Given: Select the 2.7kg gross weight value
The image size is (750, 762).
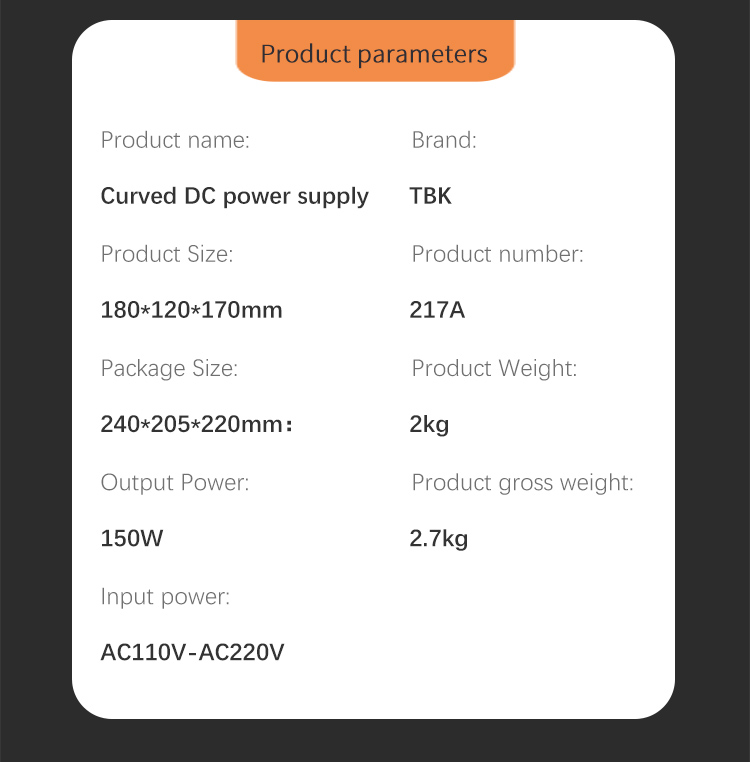Looking at the screenshot, I should (439, 539).
